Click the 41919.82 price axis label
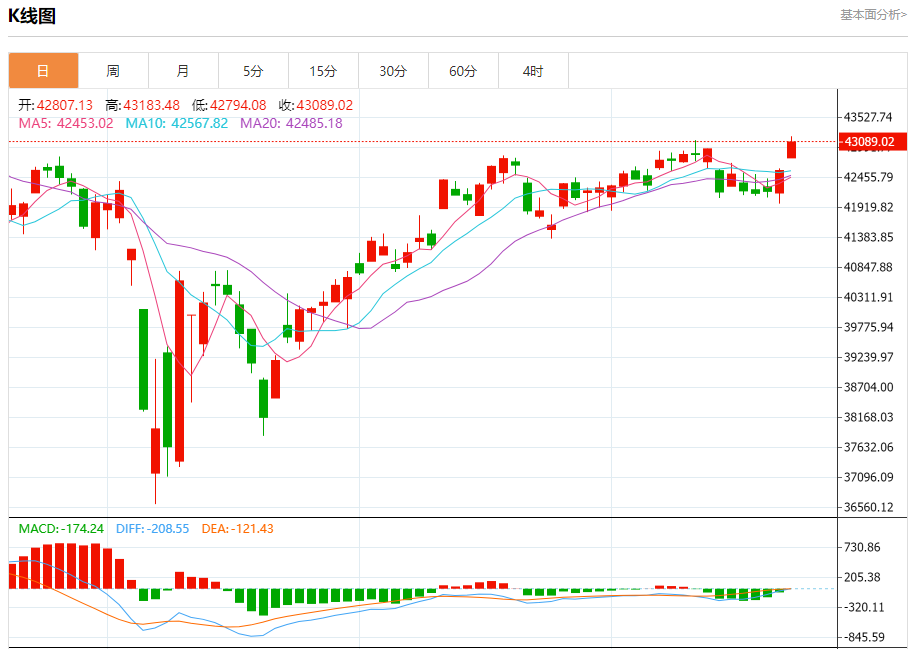This screenshot has width=915, height=649. click(868, 207)
